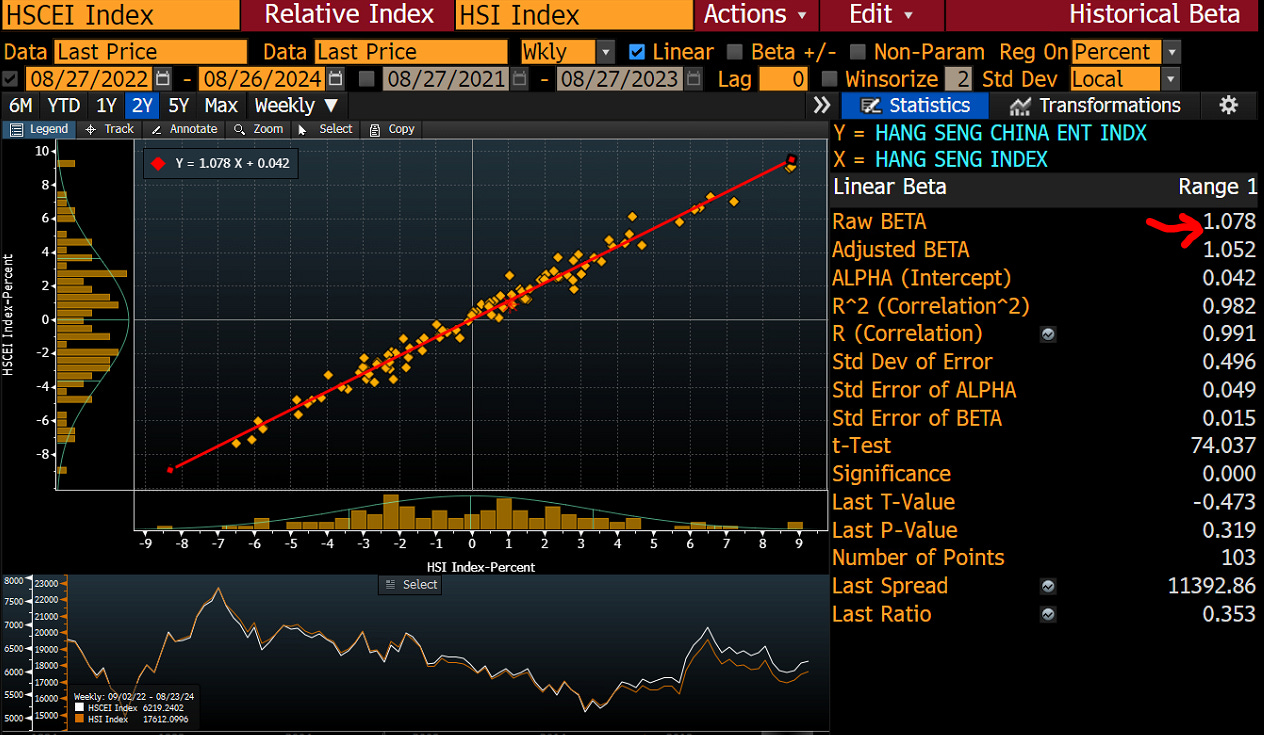Click the ALPHA (Intercept) row
This screenshot has width=1264, height=735.
pos(1044,278)
